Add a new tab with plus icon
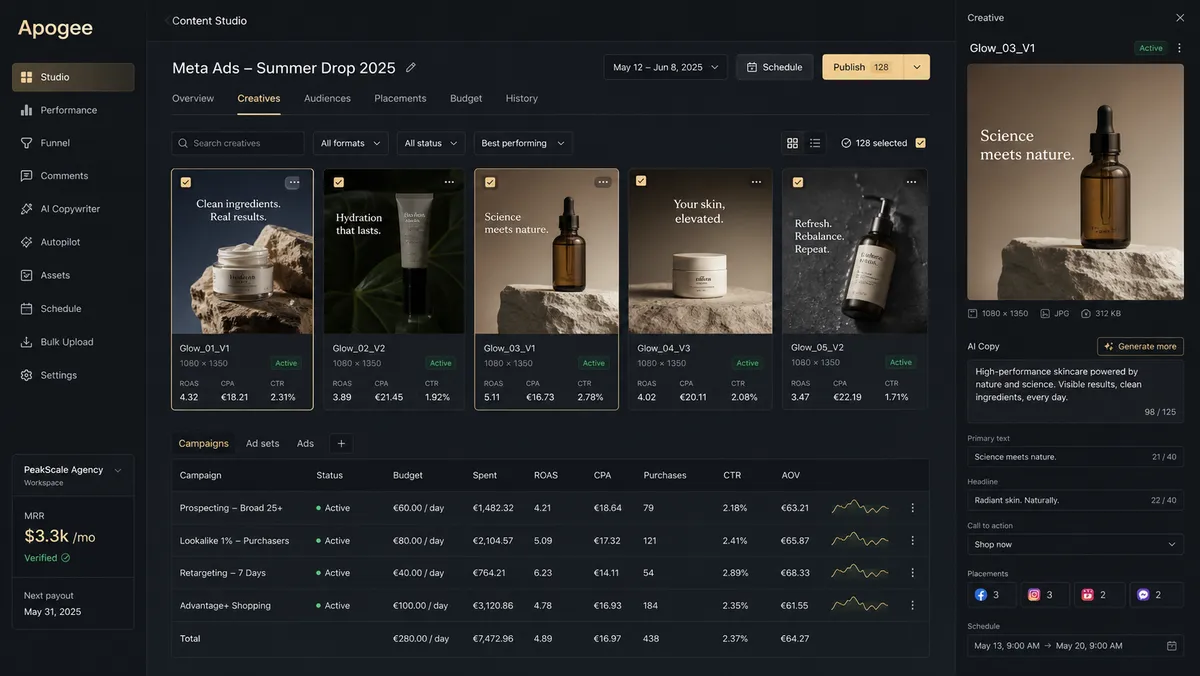 [x=340, y=443]
